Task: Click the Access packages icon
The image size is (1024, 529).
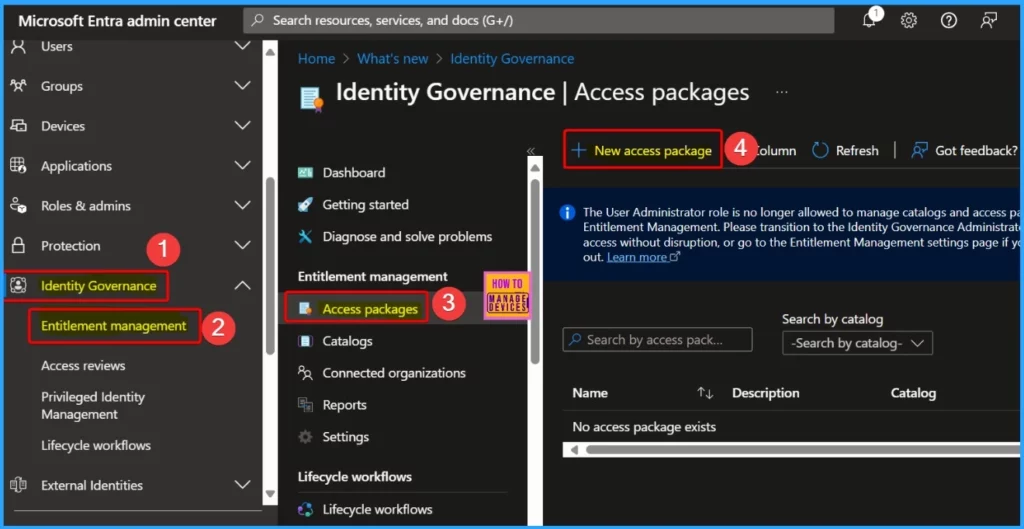Action: (305, 309)
